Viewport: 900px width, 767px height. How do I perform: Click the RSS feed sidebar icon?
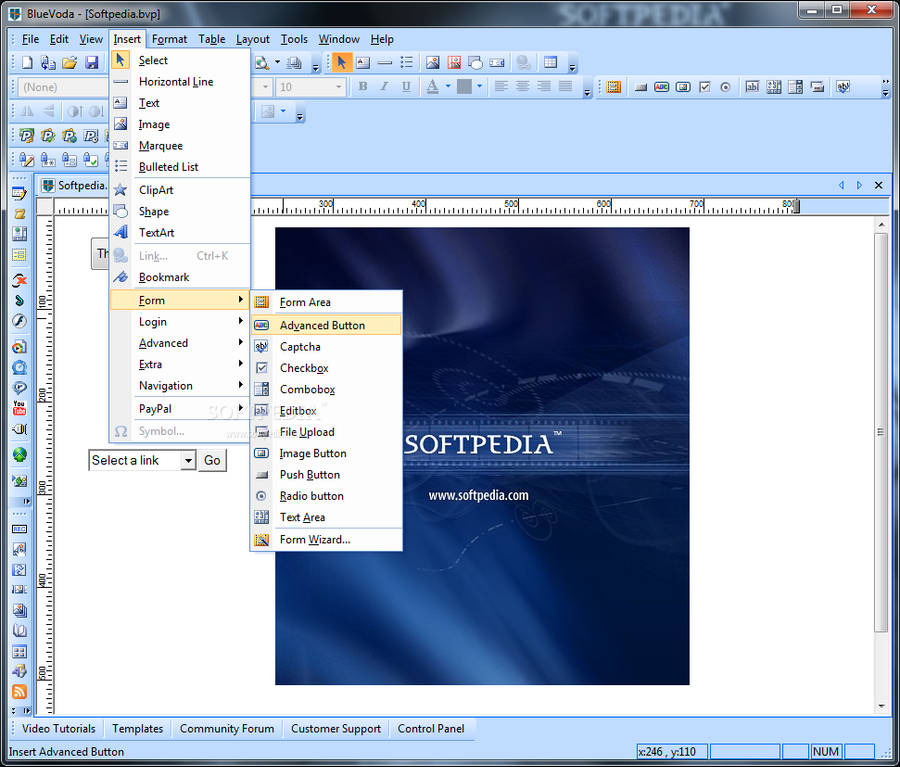pos(19,692)
